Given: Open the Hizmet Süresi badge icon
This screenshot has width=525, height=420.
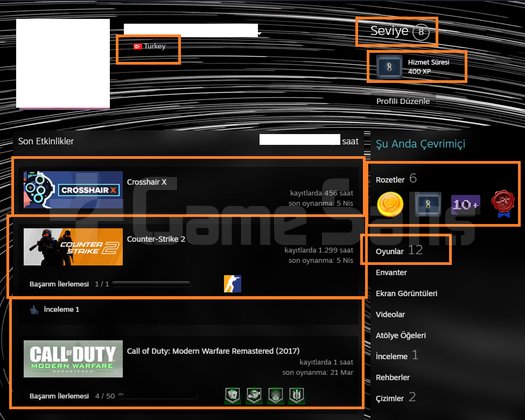Looking at the screenshot, I should 389,67.
